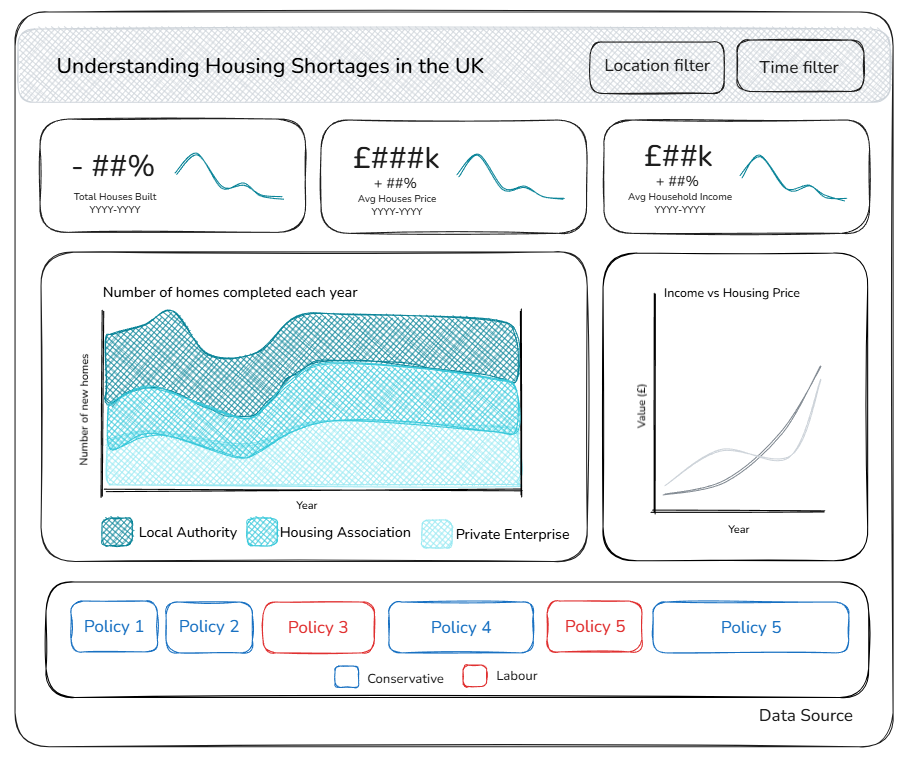This screenshot has width=909, height=757.
Task: Open the Time filter
Action: (799, 67)
